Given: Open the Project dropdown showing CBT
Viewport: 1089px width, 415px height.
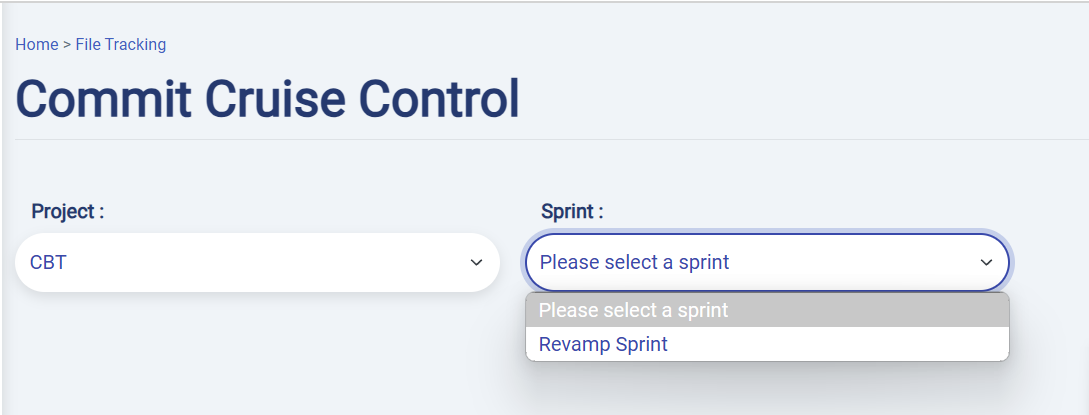Looking at the screenshot, I should click(257, 263).
